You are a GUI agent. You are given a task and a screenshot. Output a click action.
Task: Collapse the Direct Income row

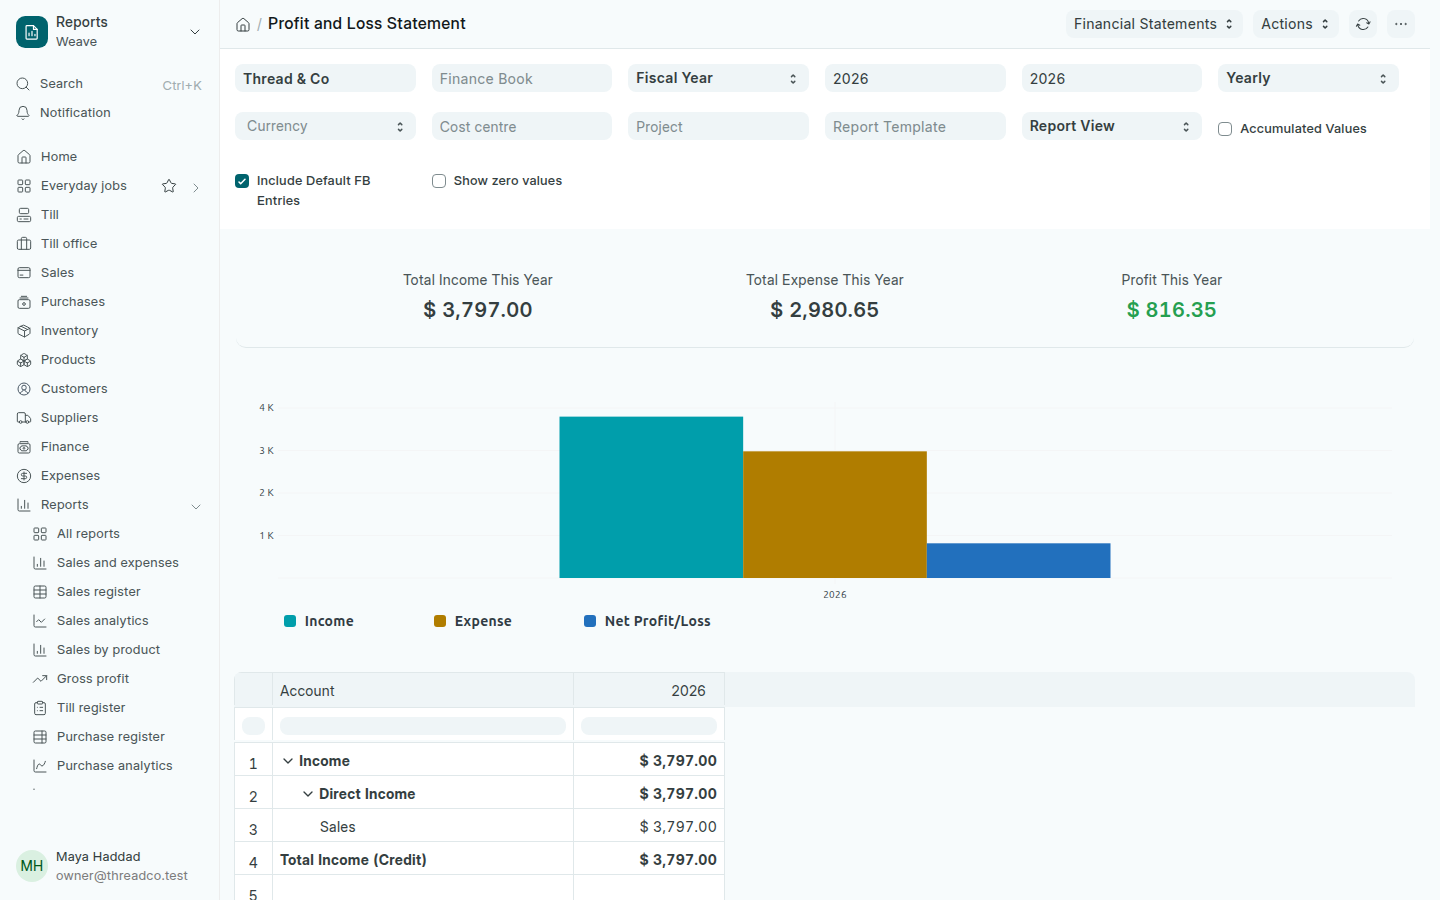tap(308, 794)
